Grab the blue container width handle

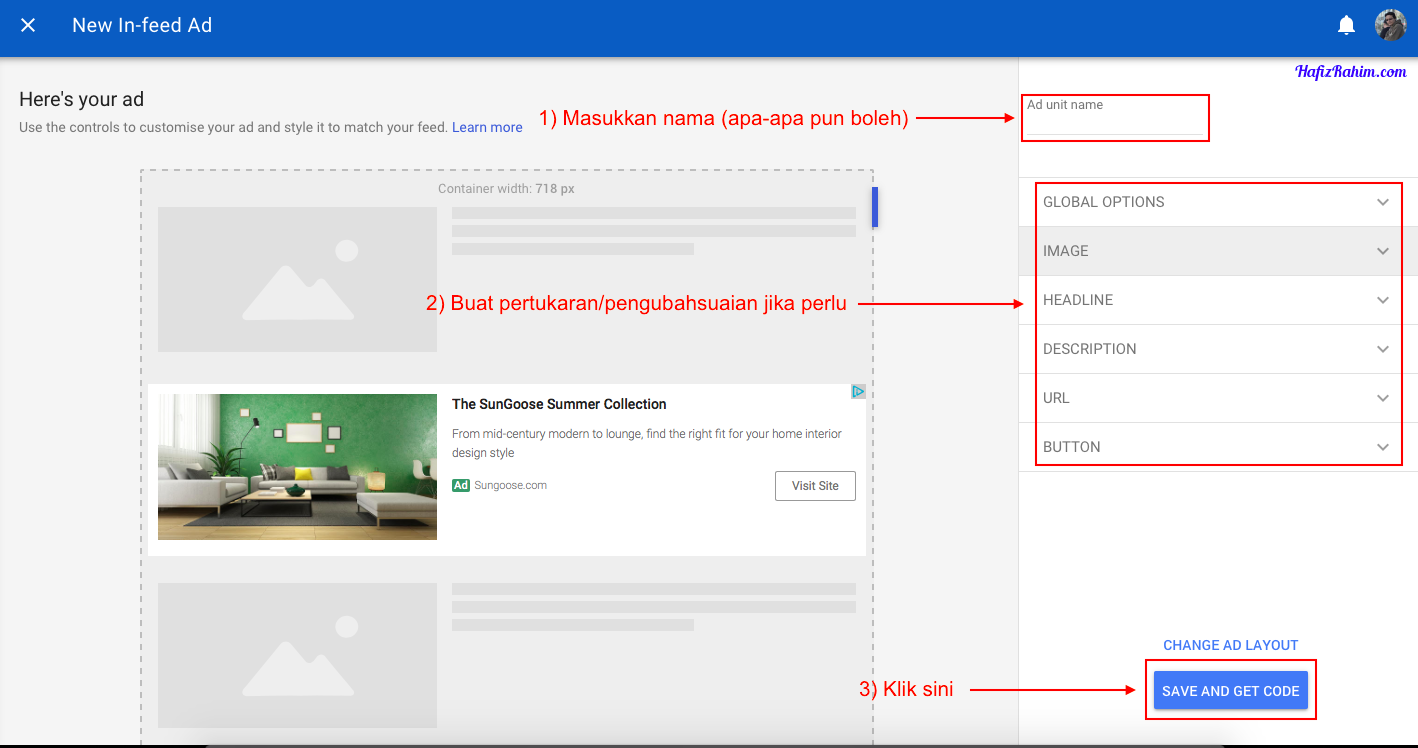point(875,207)
